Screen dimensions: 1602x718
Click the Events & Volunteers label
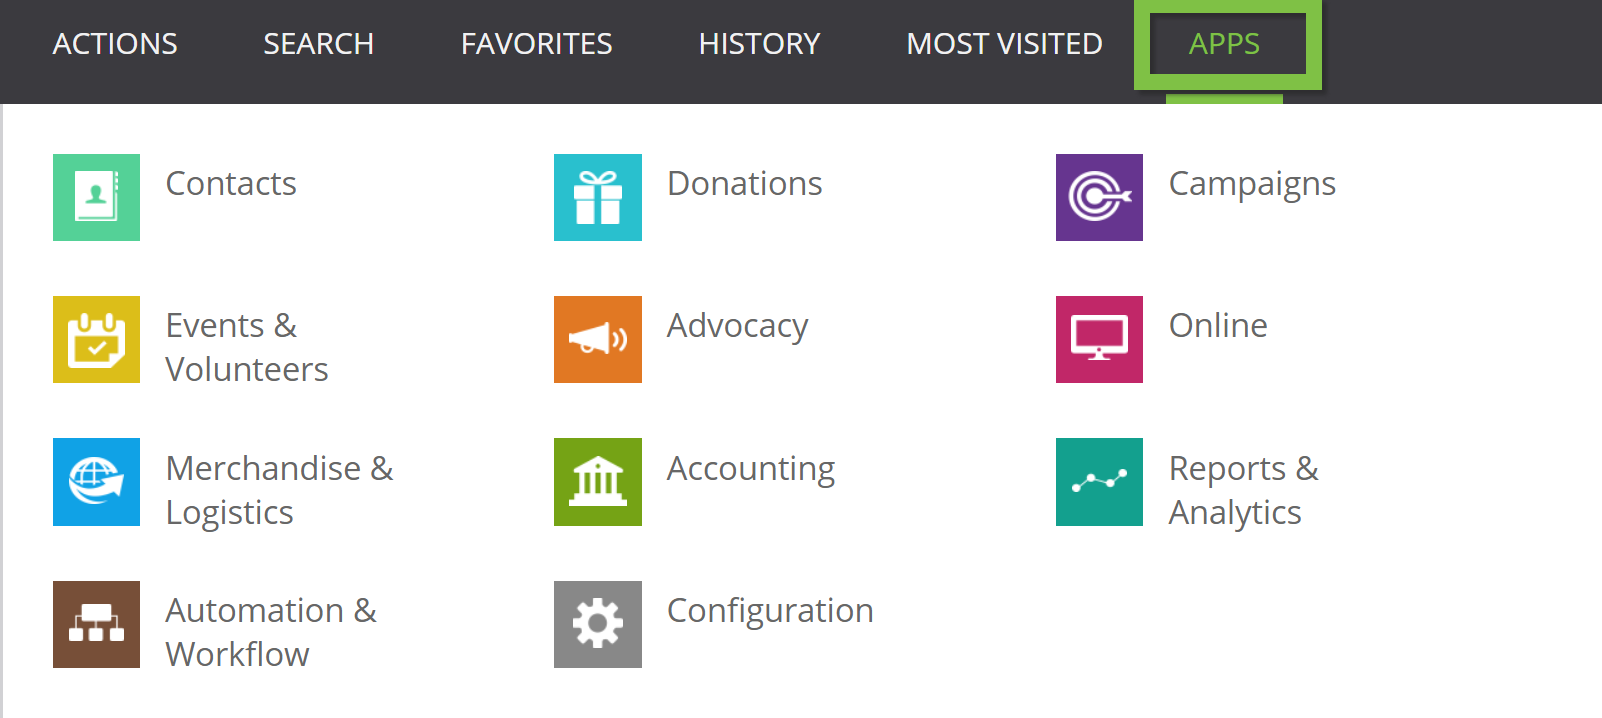click(247, 347)
